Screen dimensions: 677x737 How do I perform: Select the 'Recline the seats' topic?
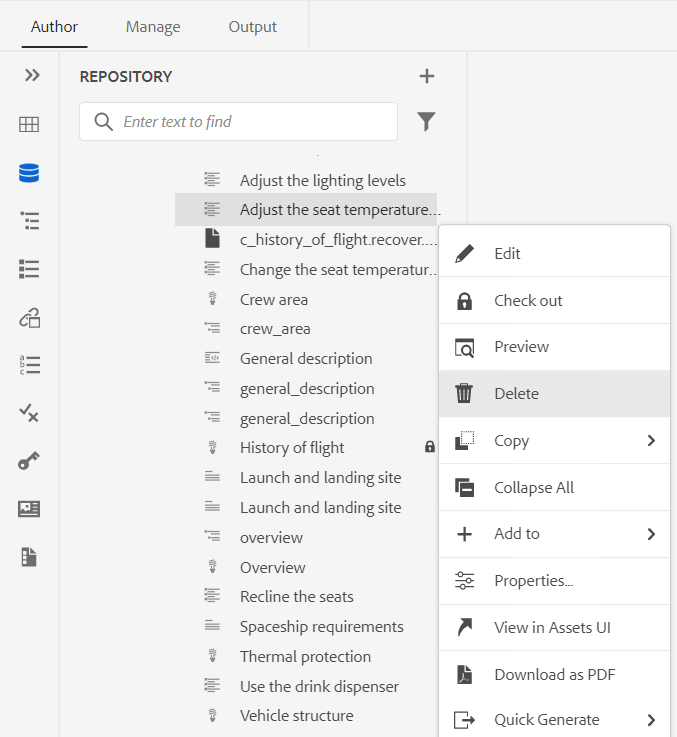tap(296, 597)
